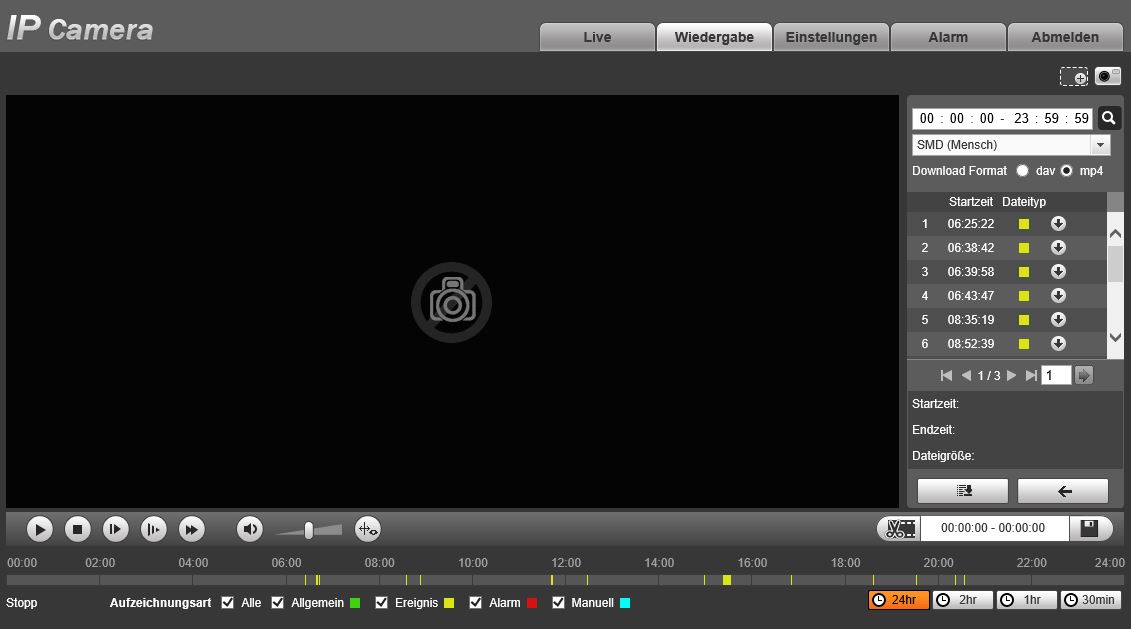Click the video clip scissors icon
The height and width of the screenshot is (629, 1131).
[x=898, y=528]
